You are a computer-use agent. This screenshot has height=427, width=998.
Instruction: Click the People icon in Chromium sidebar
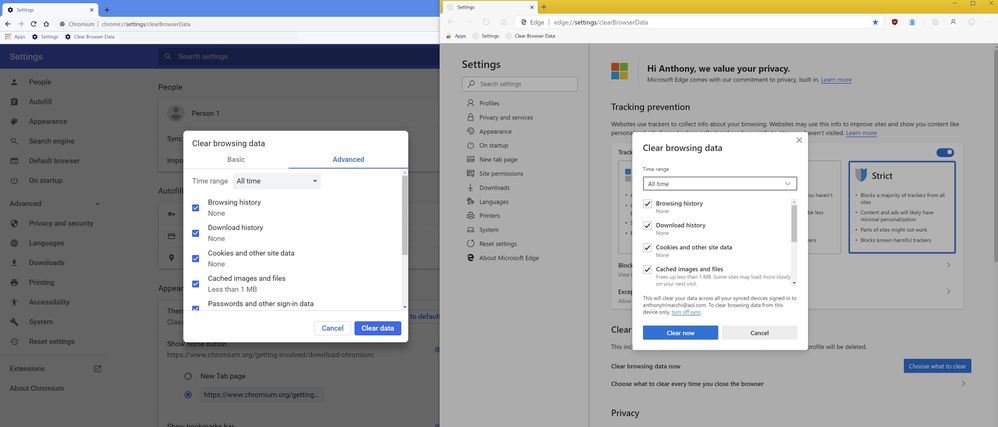tap(14, 82)
